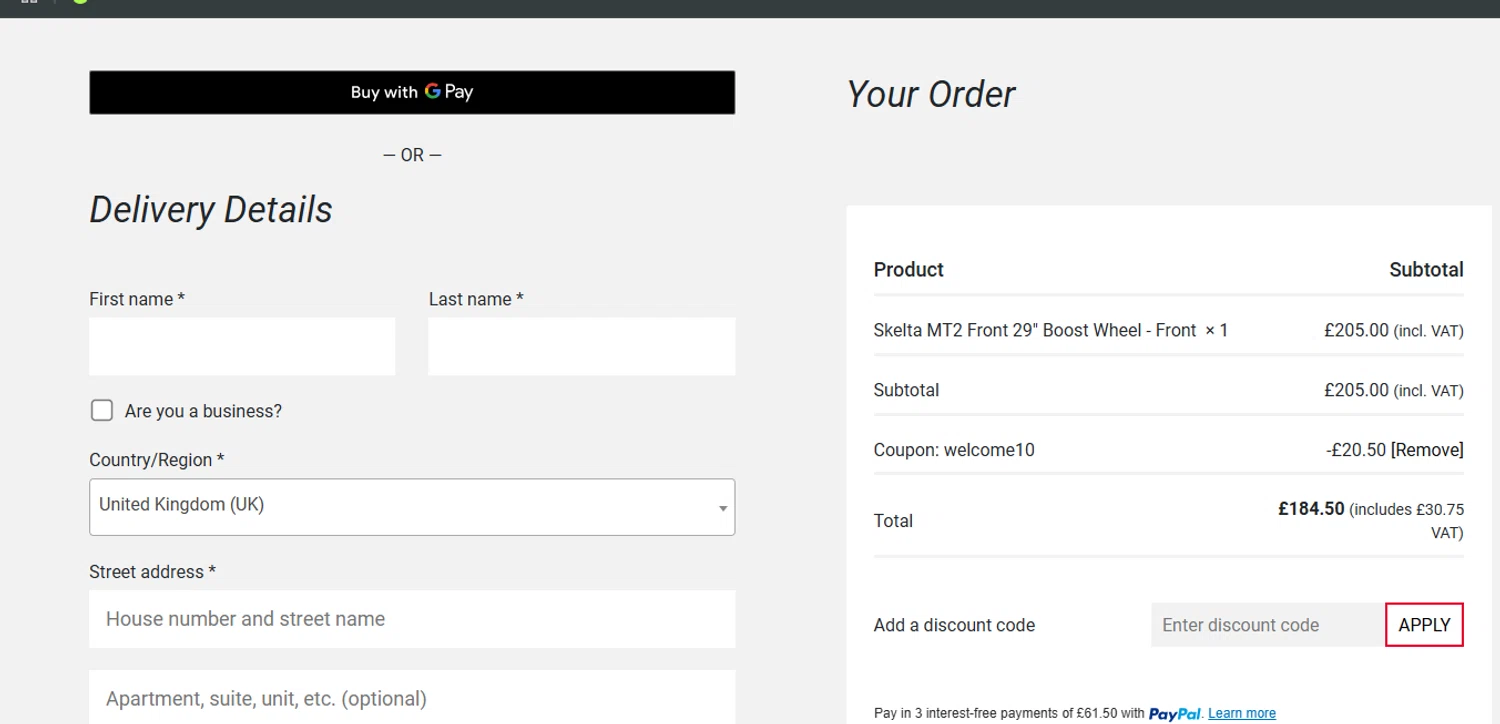The width and height of the screenshot is (1500, 724).
Task: Click the dropdown arrow next to United Kingdom
Action: pos(723,508)
